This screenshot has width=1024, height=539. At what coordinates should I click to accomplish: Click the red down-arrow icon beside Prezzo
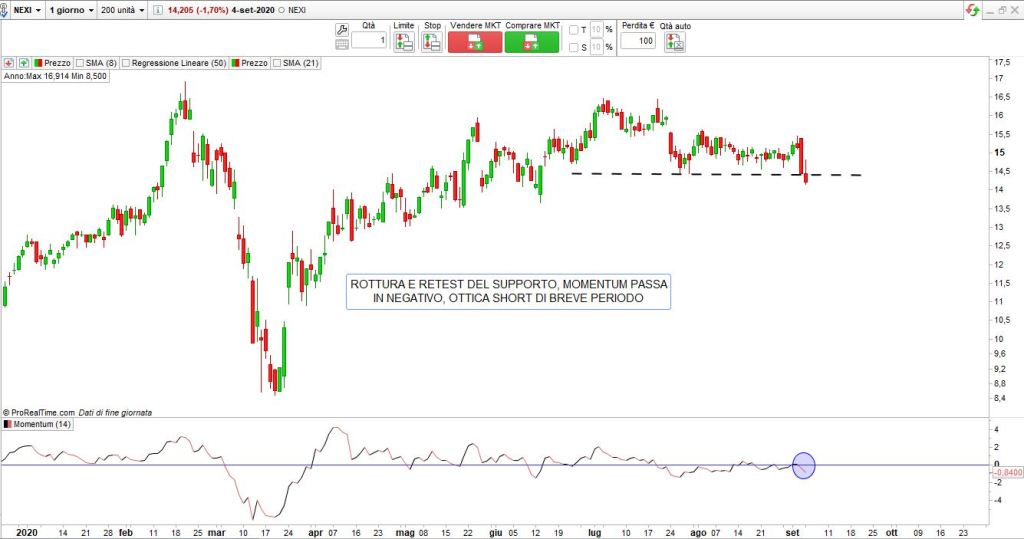(8, 63)
